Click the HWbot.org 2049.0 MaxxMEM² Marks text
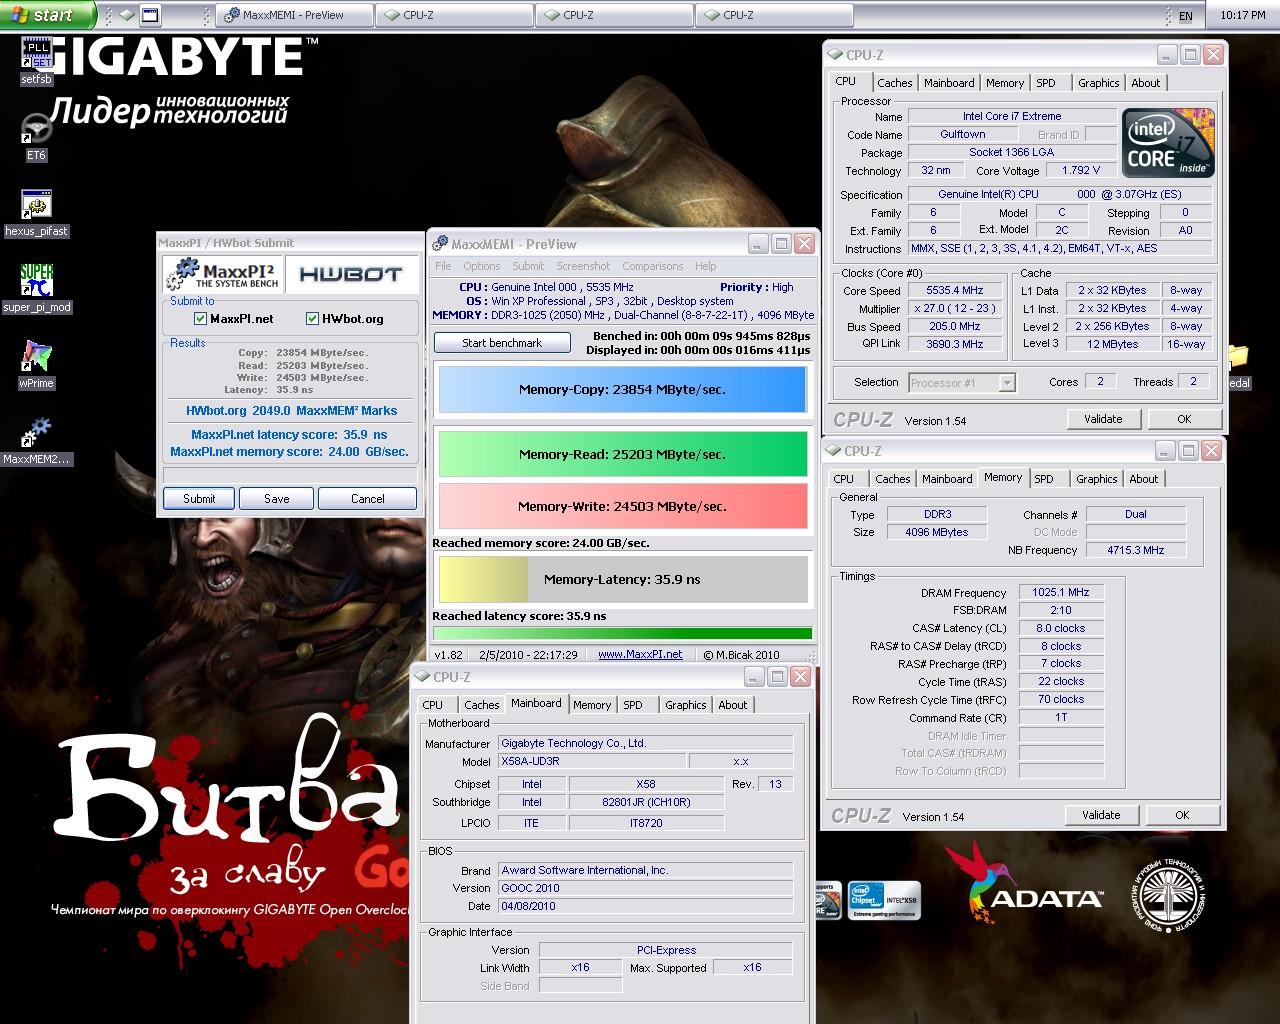1280x1024 pixels. 291,411
